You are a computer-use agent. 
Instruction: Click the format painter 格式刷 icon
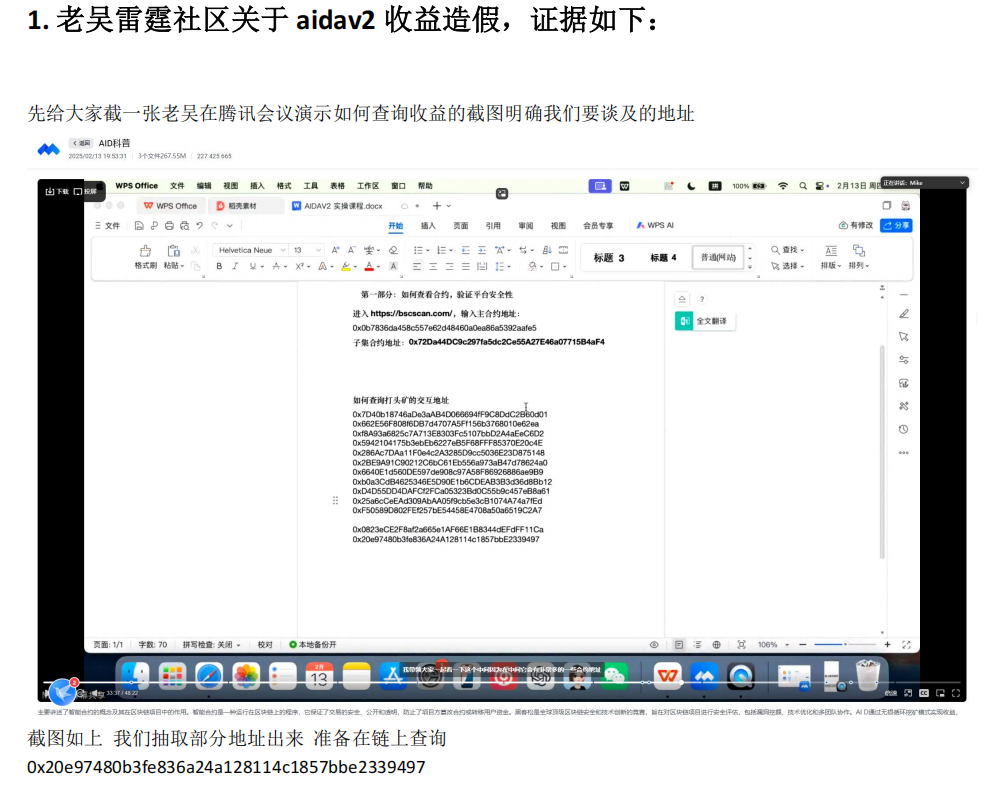point(145,251)
